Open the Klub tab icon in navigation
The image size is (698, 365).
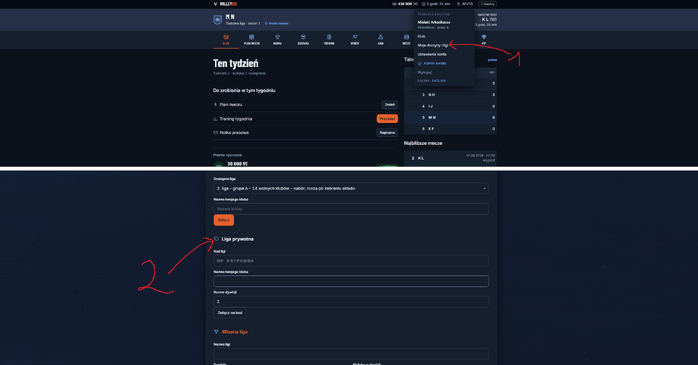(226, 37)
